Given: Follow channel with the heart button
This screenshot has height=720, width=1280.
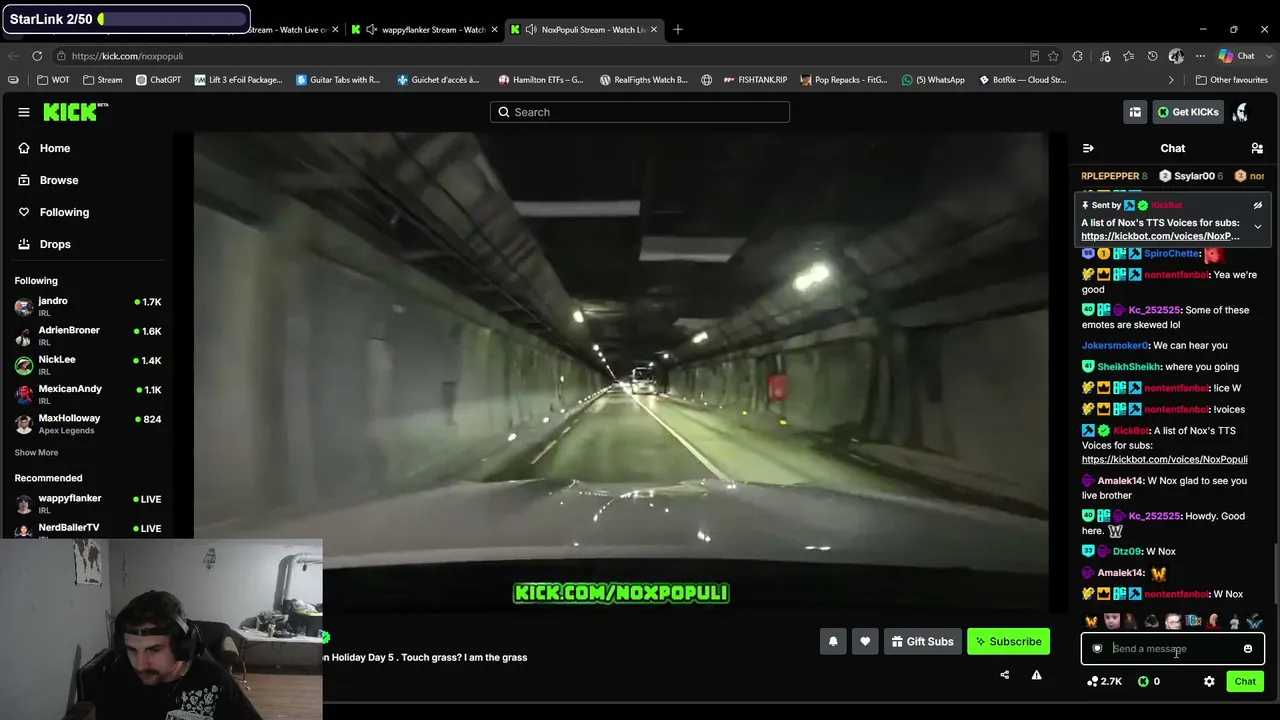Looking at the screenshot, I should coord(865,641).
